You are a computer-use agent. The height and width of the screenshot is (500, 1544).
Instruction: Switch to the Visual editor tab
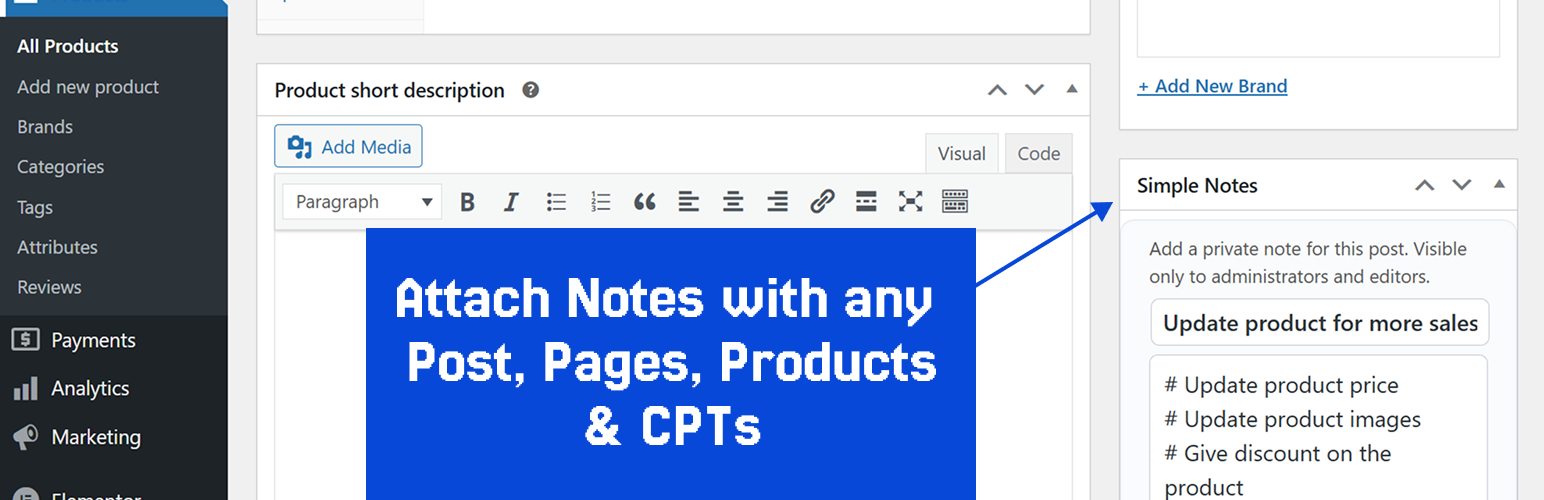click(x=962, y=154)
